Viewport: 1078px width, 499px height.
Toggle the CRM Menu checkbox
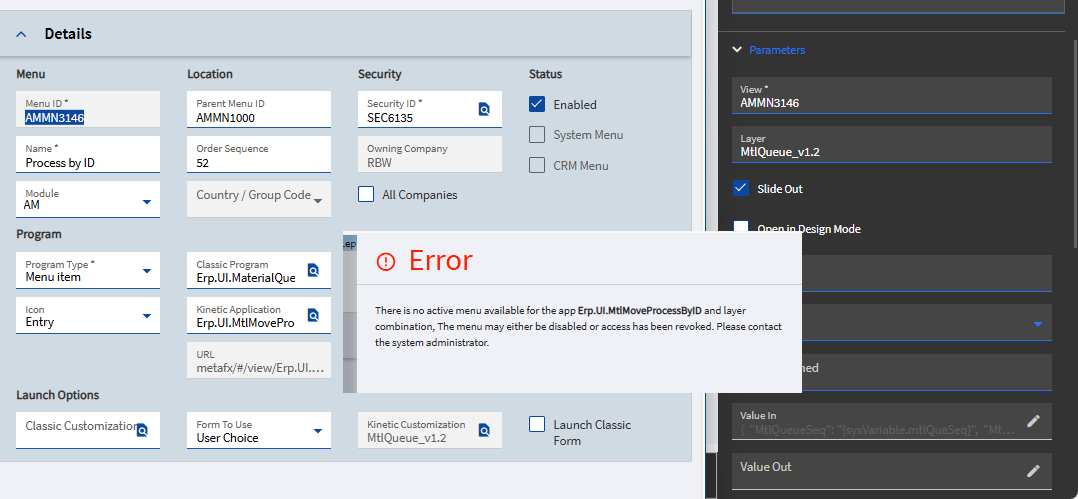coord(537,165)
